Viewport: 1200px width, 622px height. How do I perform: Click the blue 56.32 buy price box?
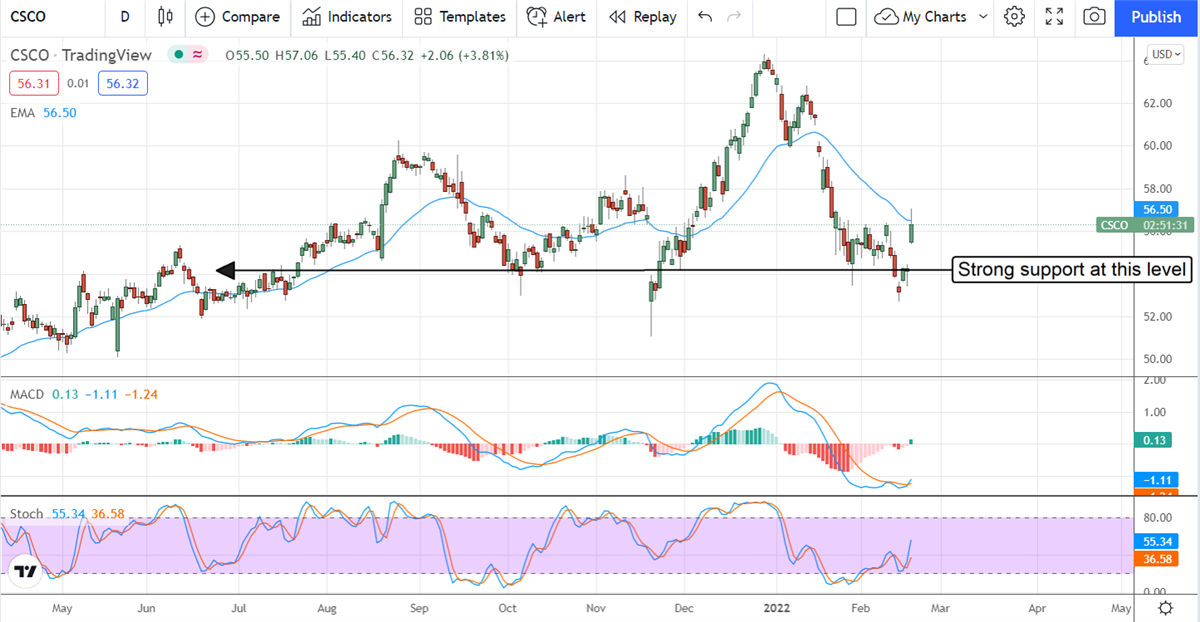coord(123,85)
